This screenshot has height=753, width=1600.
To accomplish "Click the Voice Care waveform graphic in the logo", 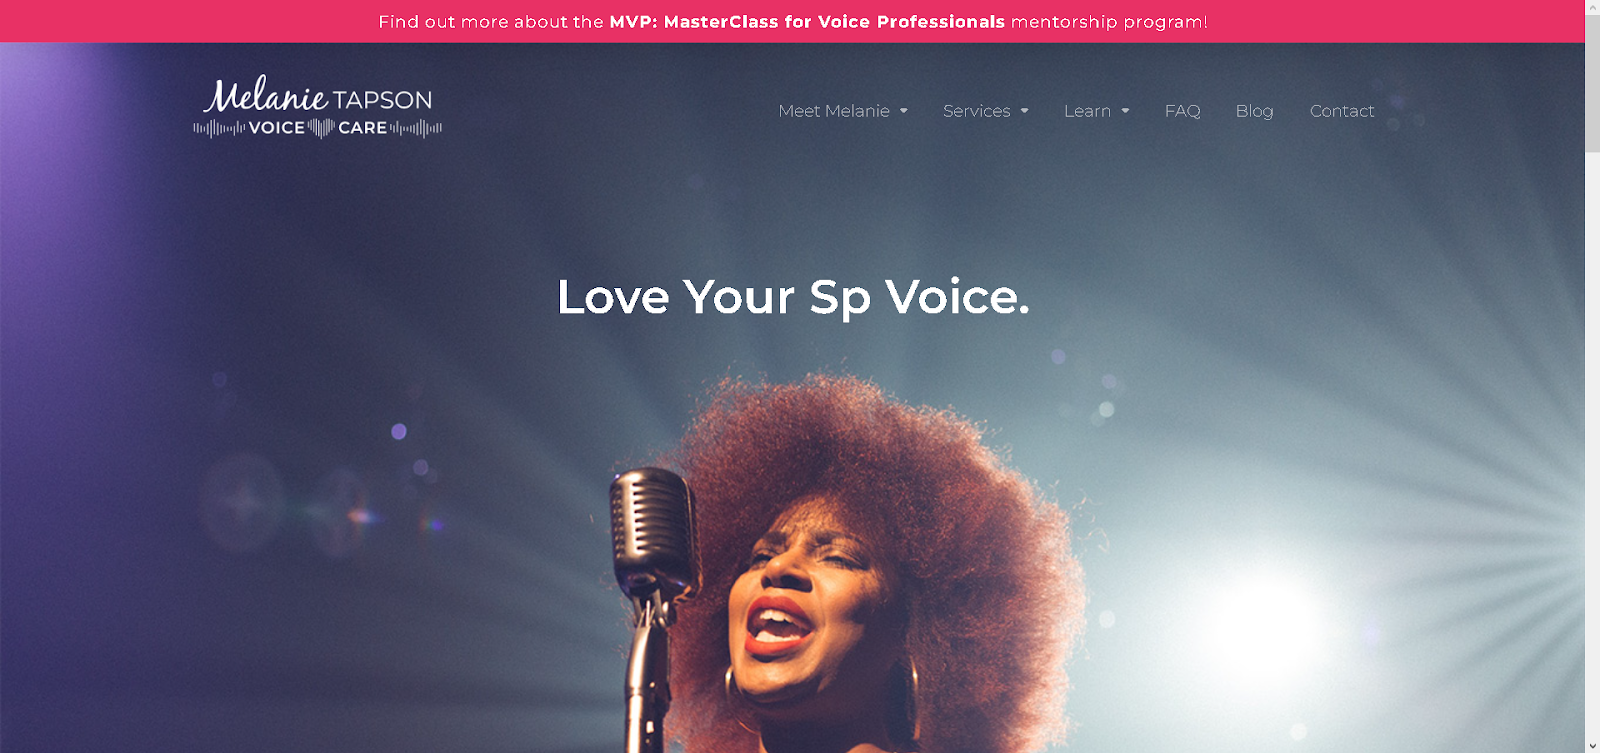I will (318, 128).
